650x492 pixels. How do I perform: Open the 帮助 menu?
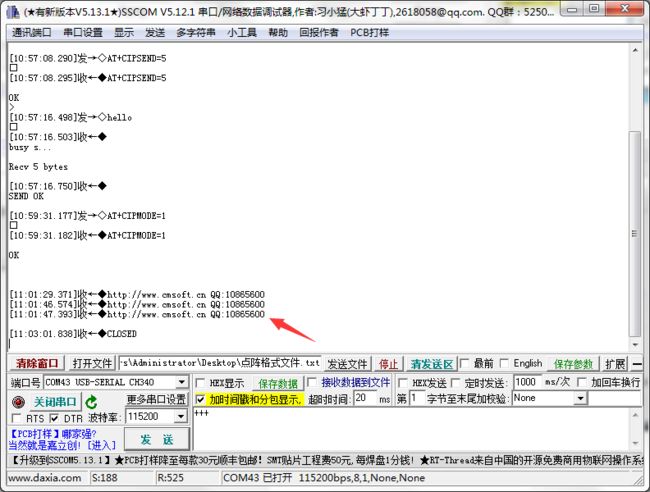pyautogui.click(x=278, y=32)
